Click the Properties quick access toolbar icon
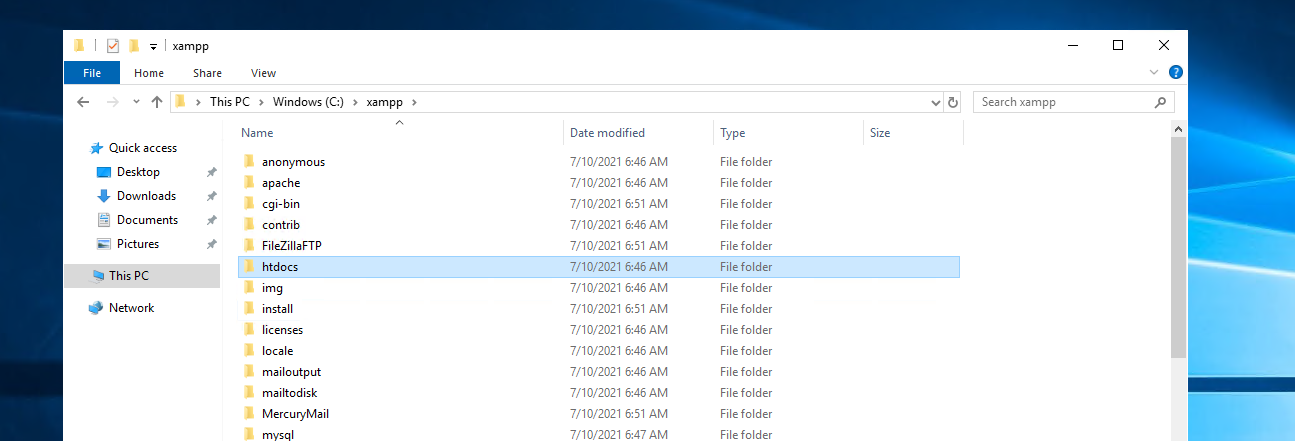The width and height of the screenshot is (1295, 441). [x=112, y=46]
